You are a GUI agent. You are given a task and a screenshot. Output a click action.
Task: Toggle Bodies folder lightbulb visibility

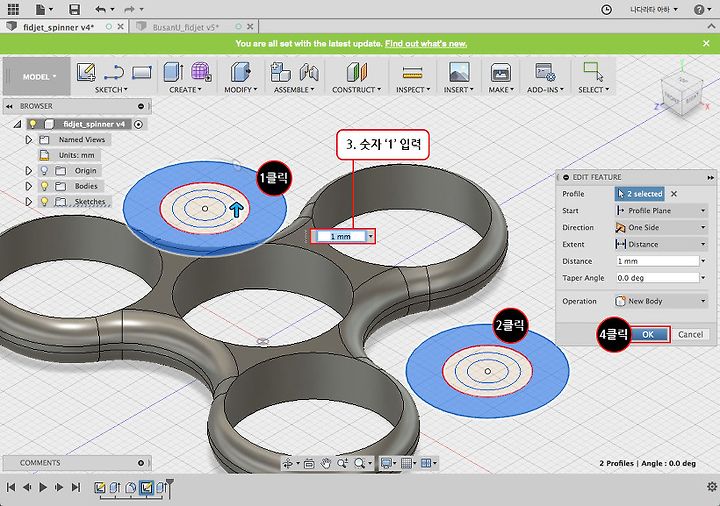44,186
